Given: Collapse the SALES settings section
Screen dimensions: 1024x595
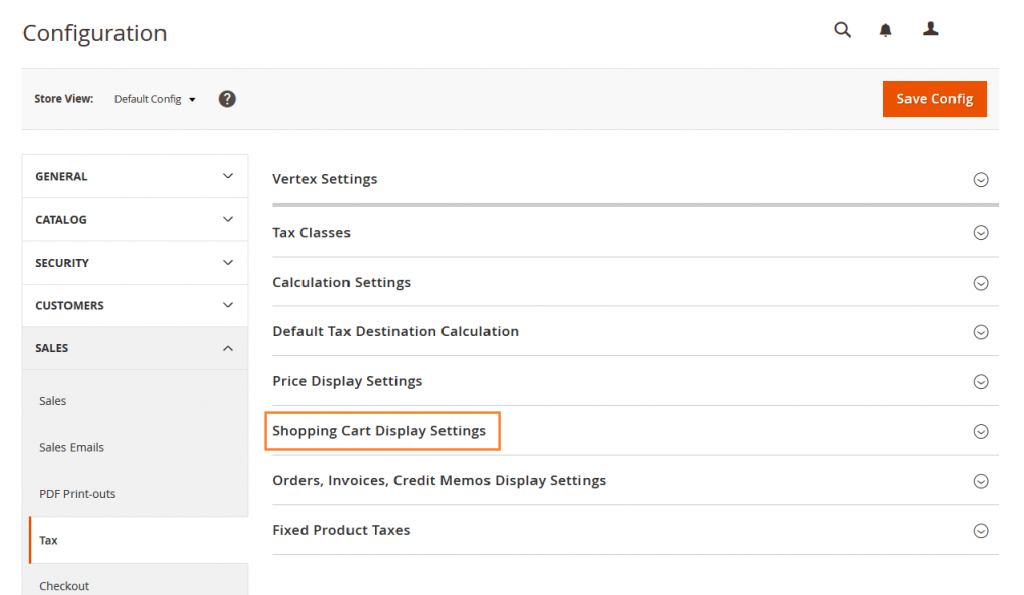Looking at the screenshot, I should click(x=134, y=348).
